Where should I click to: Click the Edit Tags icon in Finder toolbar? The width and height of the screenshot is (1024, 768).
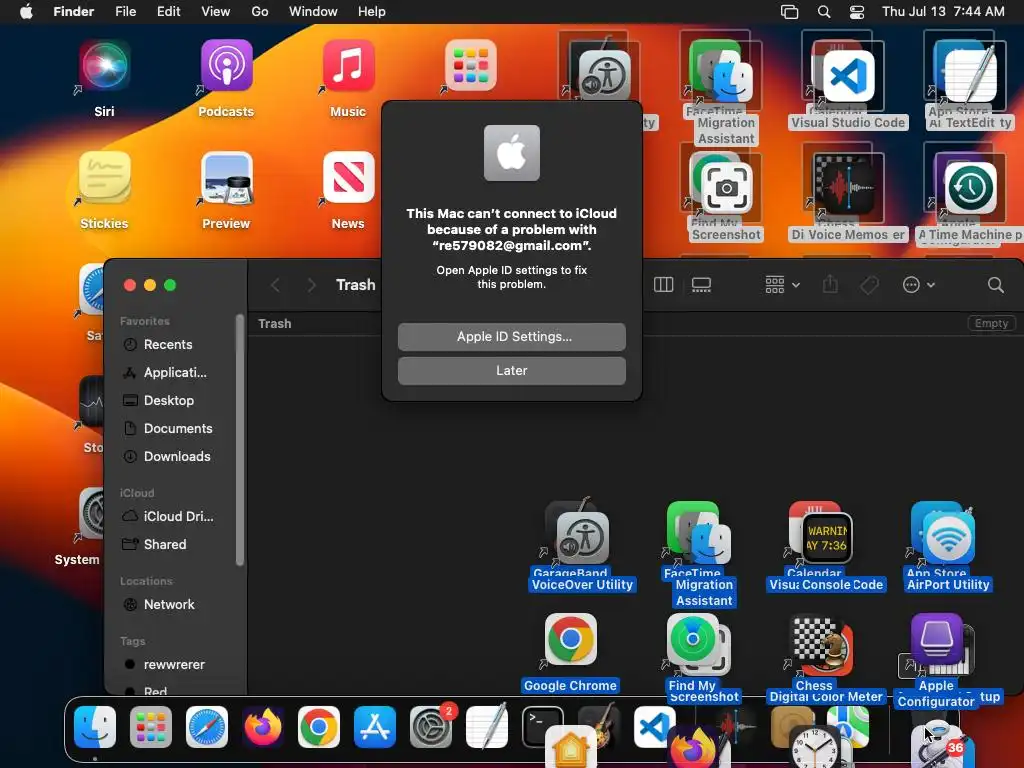(x=869, y=285)
